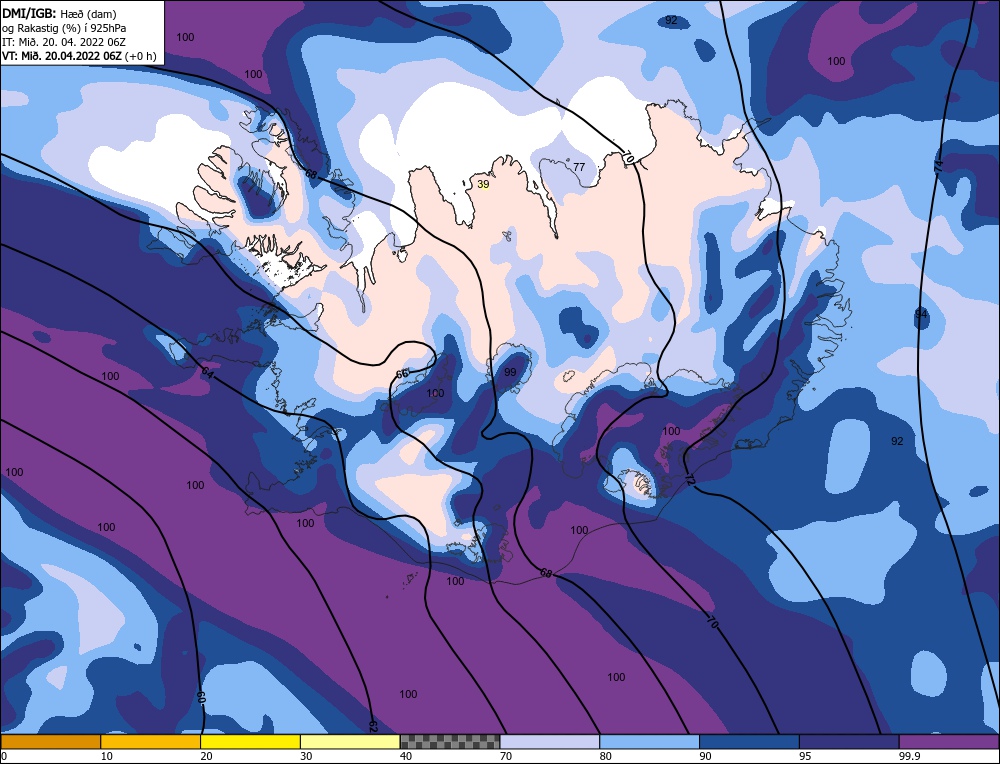1000x764 pixels.
Task: Choose the pale yellow 30–40 legend swatch
Action: 350,741
